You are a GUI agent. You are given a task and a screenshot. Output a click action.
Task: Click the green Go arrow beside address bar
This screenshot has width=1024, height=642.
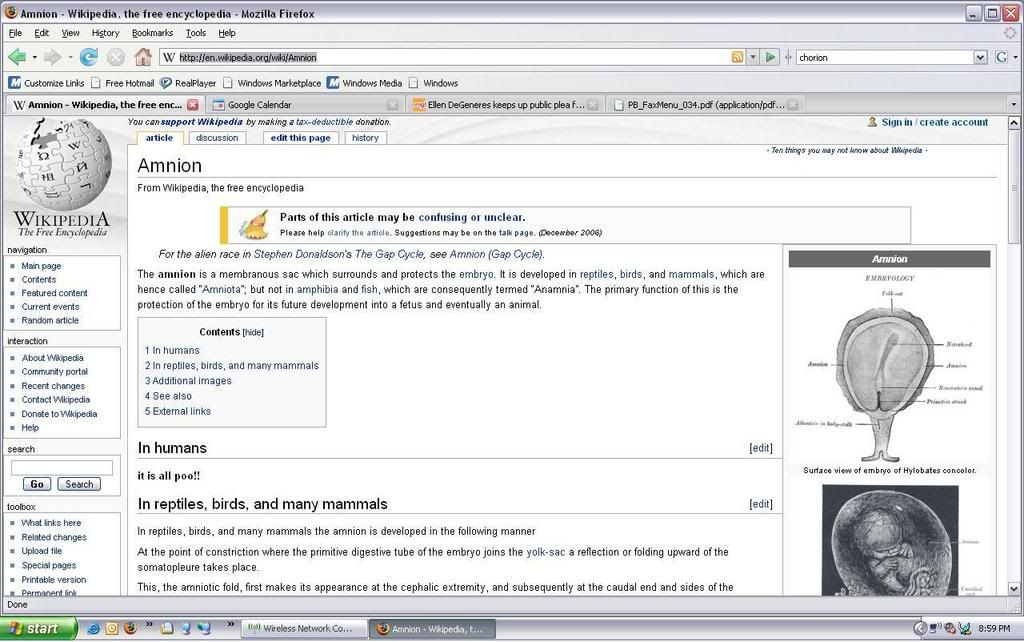click(x=771, y=57)
